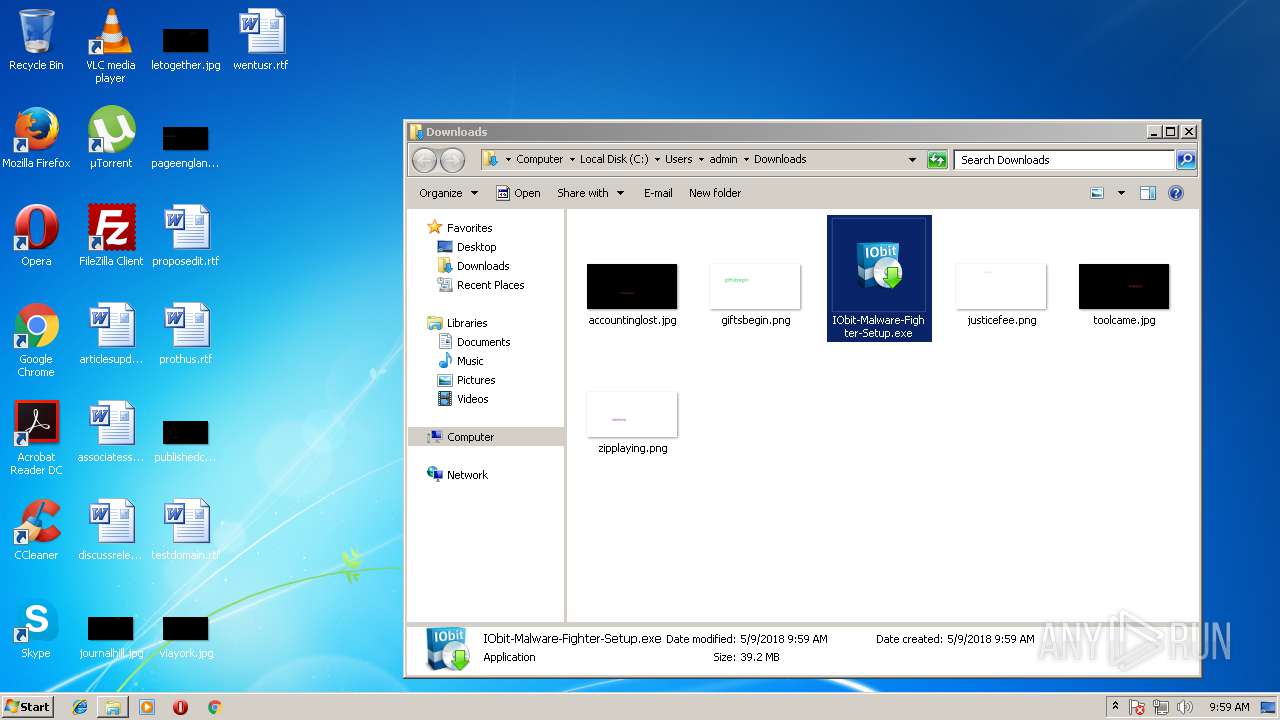The image size is (1280, 720).
Task: Select wentusr.rtf file on desktop
Action: coord(260,41)
